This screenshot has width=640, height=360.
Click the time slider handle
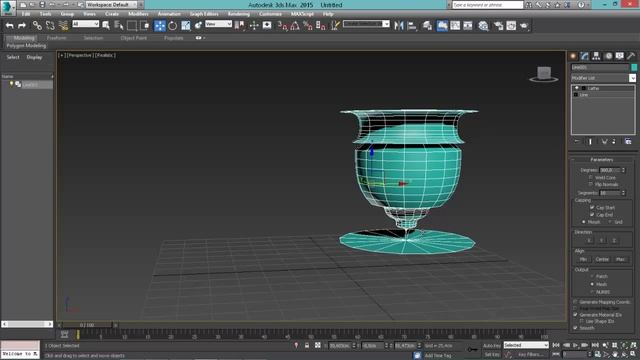tap(87, 325)
